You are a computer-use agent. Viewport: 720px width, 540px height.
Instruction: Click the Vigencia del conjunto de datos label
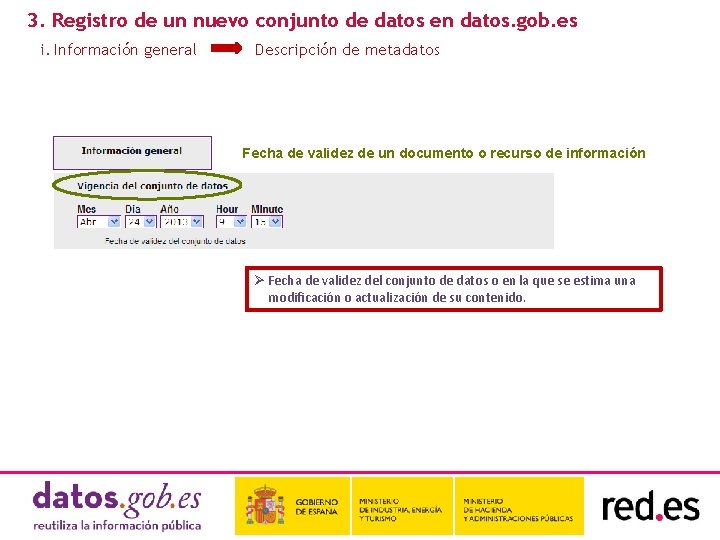[152, 186]
